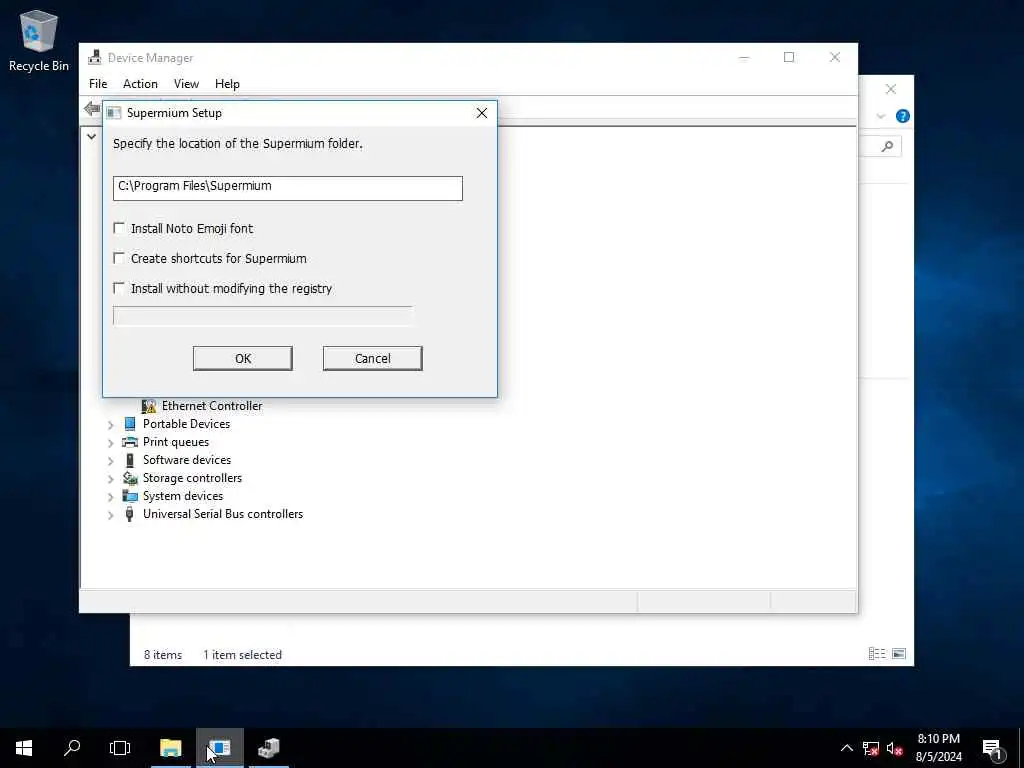Select Universal Serial Bus controllers label
The height and width of the screenshot is (768, 1024).
(223, 514)
